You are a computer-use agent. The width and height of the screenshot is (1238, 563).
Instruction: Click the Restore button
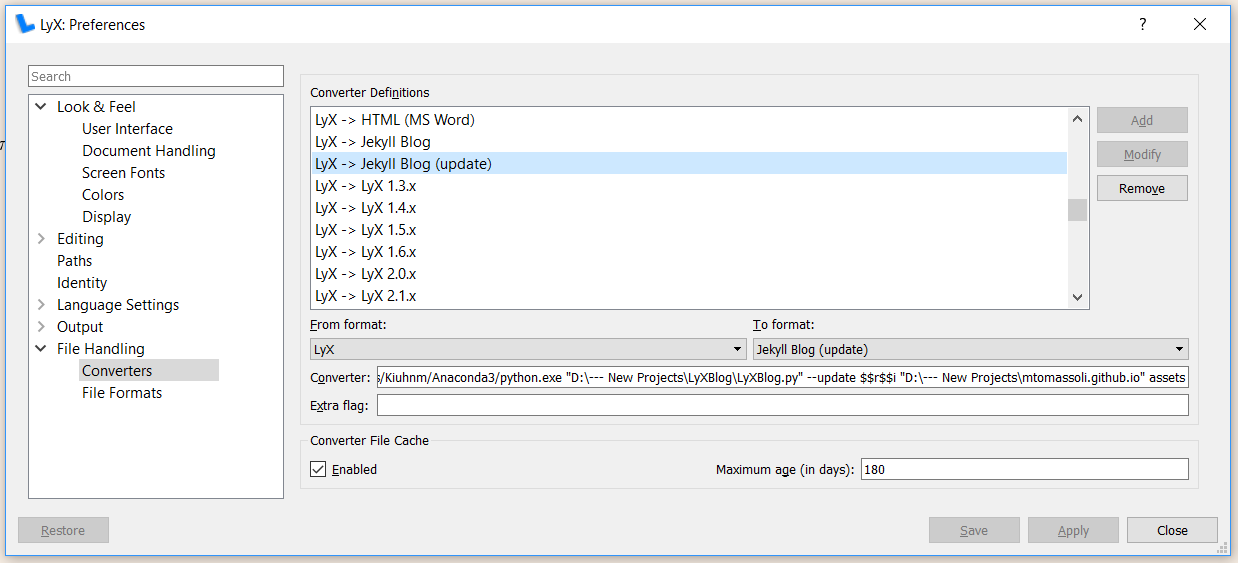pyautogui.click(x=63, y=530)
